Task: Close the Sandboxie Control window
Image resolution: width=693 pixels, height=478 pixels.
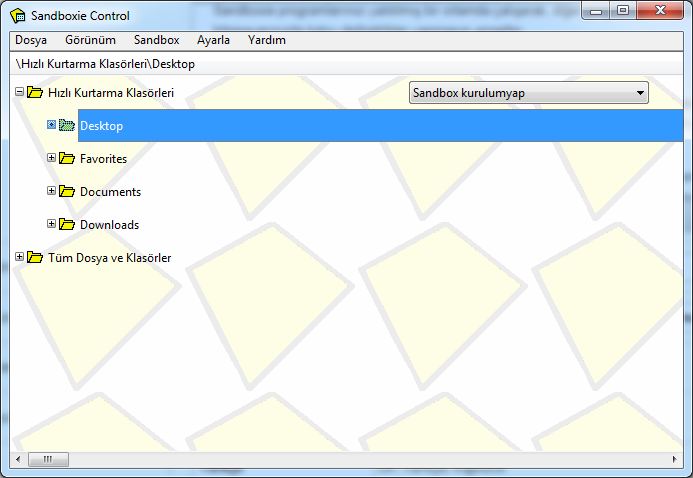Action: click(660, 11)
